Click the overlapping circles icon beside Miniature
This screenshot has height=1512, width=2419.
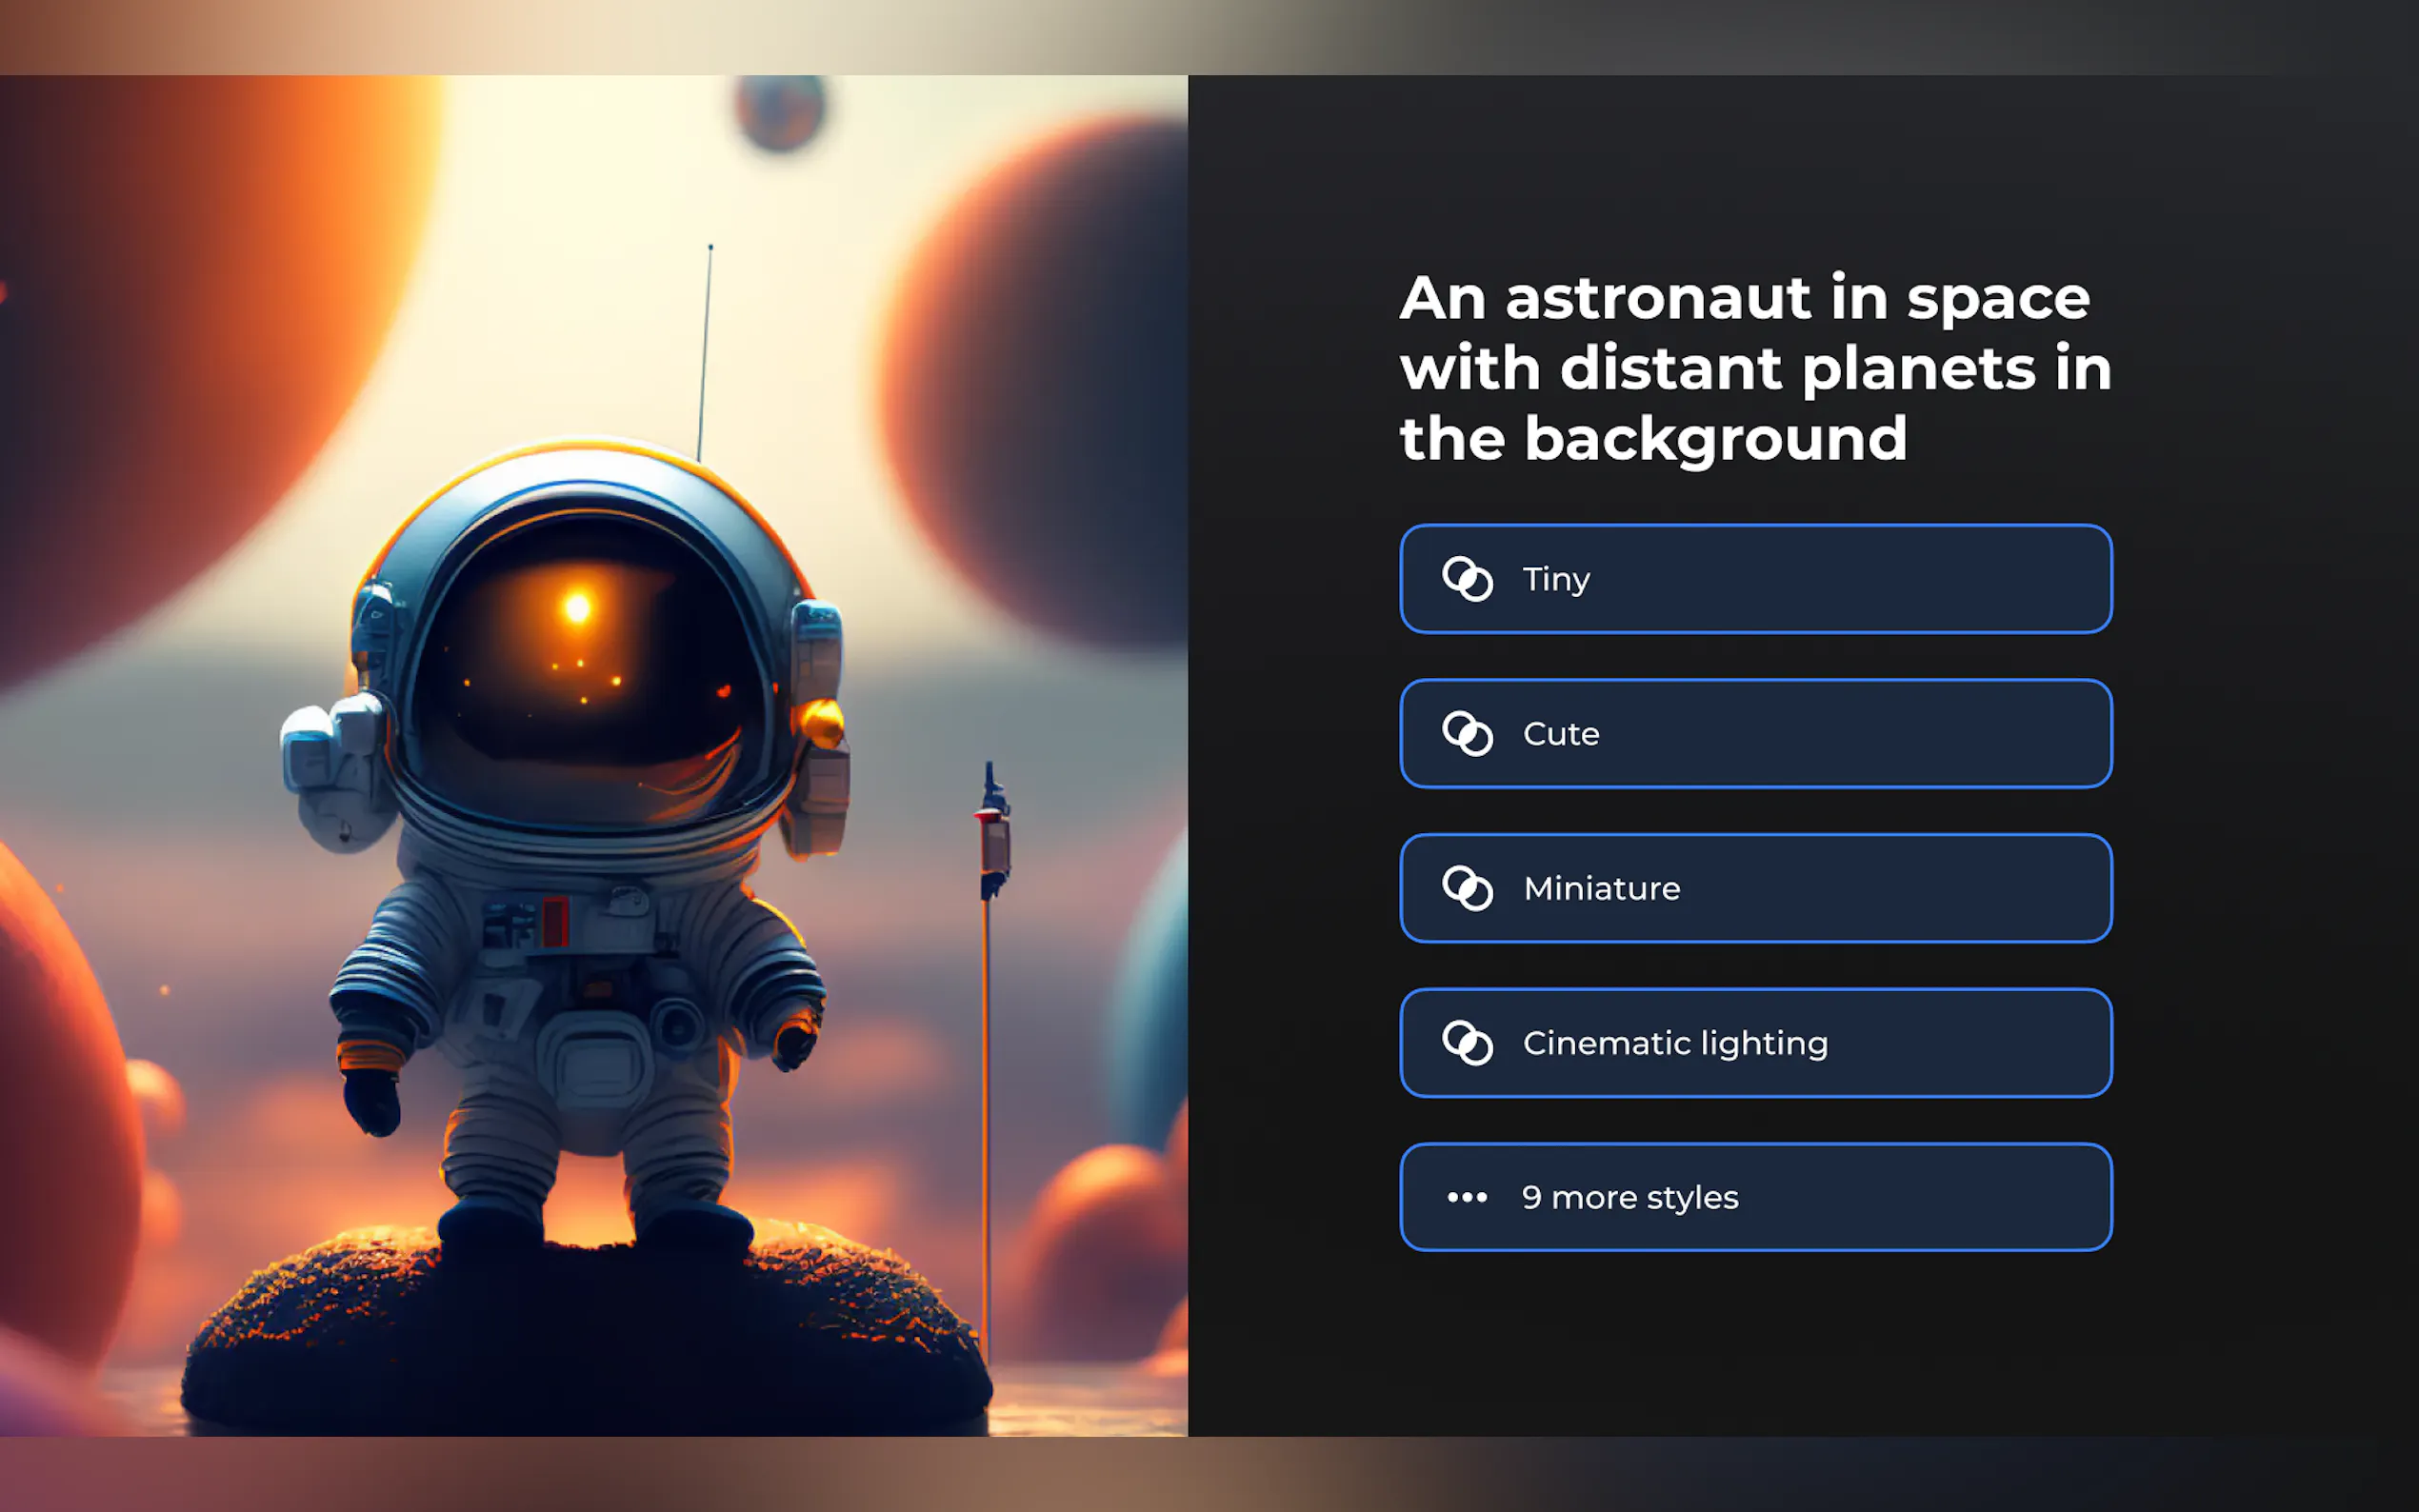tap(1467, 888)
